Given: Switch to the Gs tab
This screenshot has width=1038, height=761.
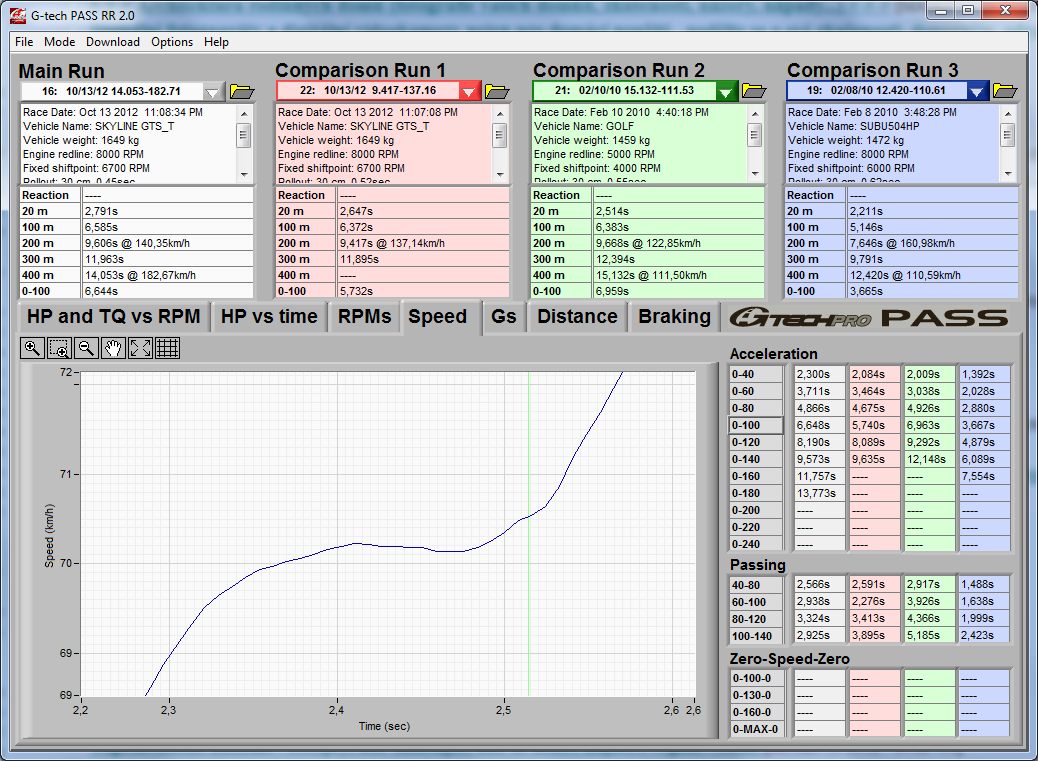Looking at the screenshot, I should [x=503, y=316].
